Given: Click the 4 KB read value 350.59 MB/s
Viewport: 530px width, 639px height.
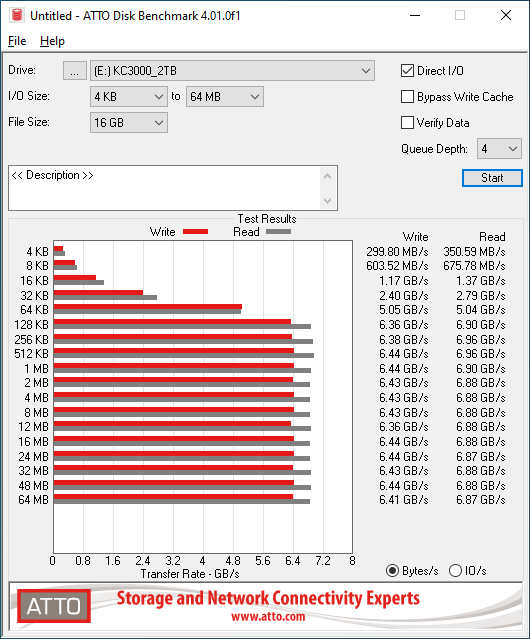Looking at the screenshot, I should [x=474, y=252].
